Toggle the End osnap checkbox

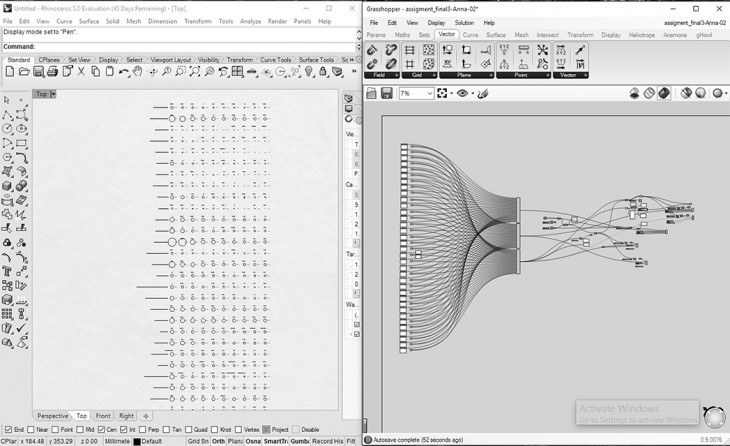7,430
